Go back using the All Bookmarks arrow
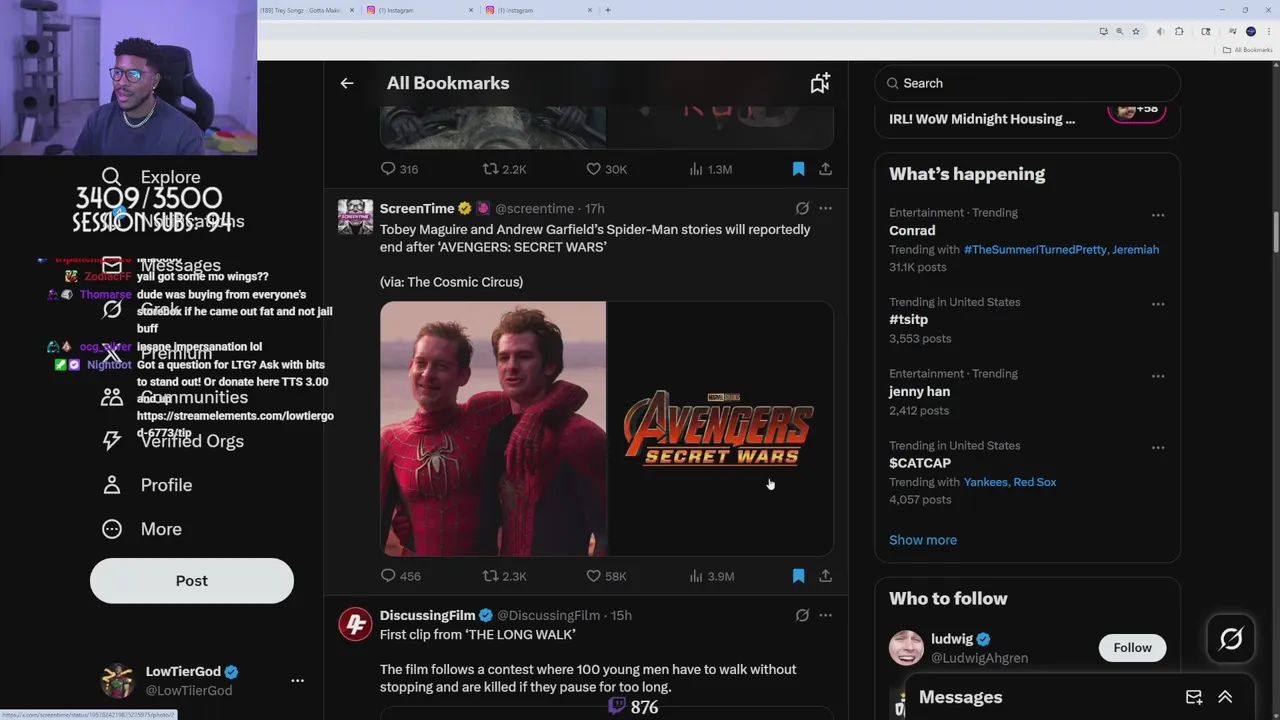 click(347, 83)
